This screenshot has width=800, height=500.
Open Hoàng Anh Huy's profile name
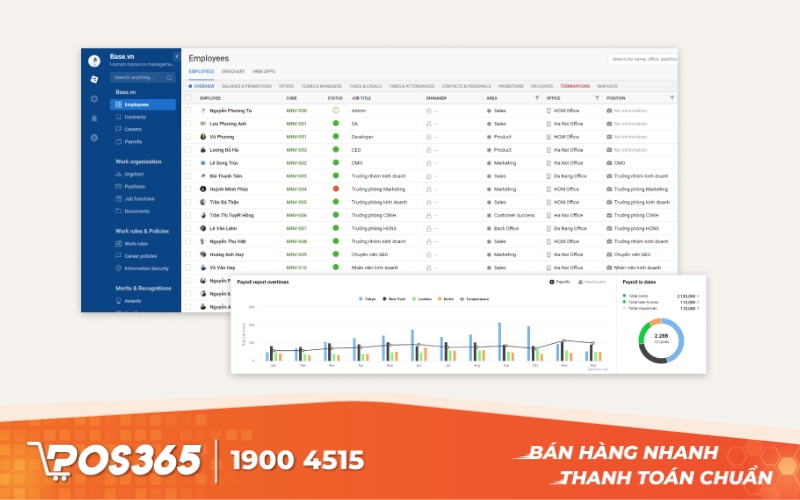227,254
